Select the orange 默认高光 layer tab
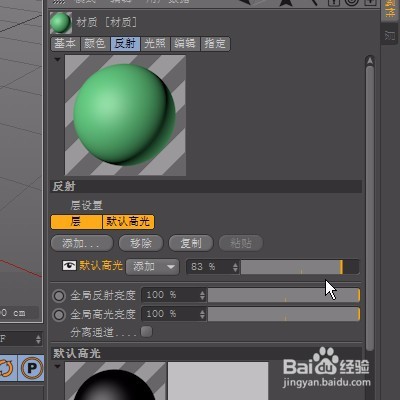 click(x=128, y=222)
